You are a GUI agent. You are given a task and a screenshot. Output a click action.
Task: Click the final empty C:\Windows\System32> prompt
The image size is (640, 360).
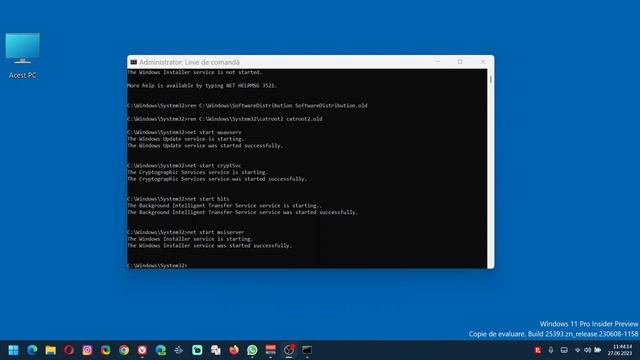[x=158, y=266]
